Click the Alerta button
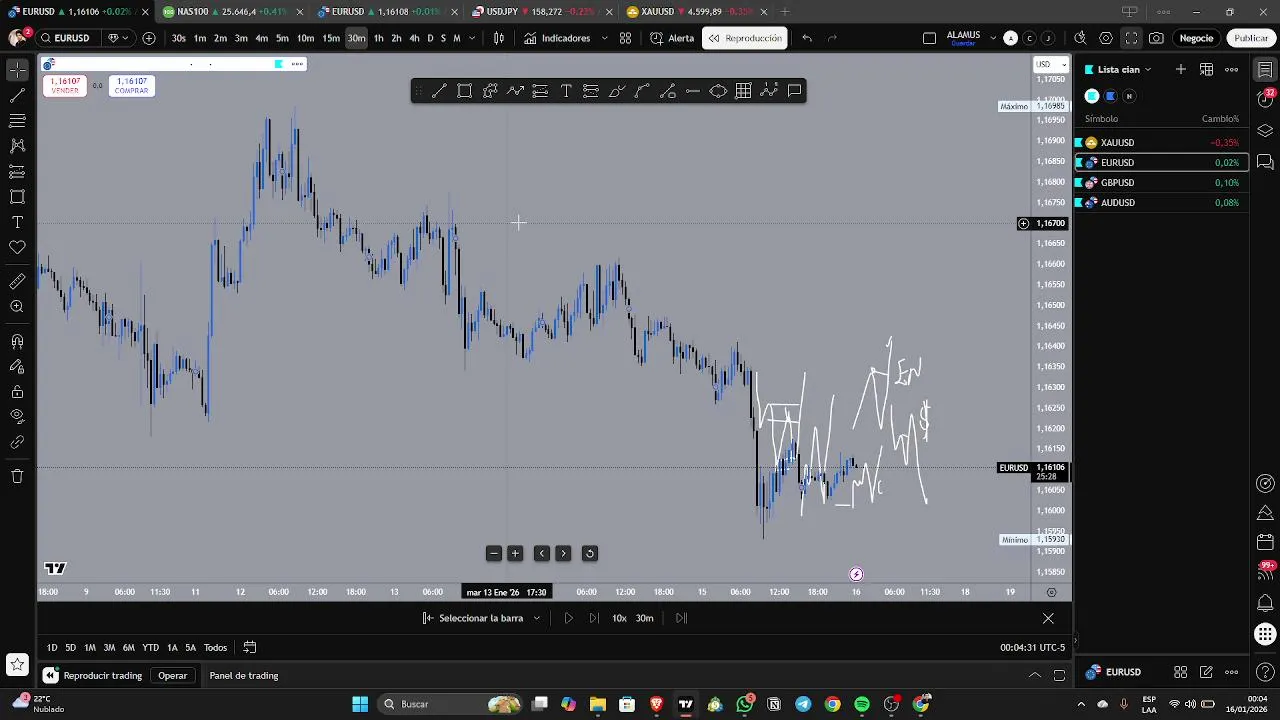1280x720 pixels. [x=672, y=38]
